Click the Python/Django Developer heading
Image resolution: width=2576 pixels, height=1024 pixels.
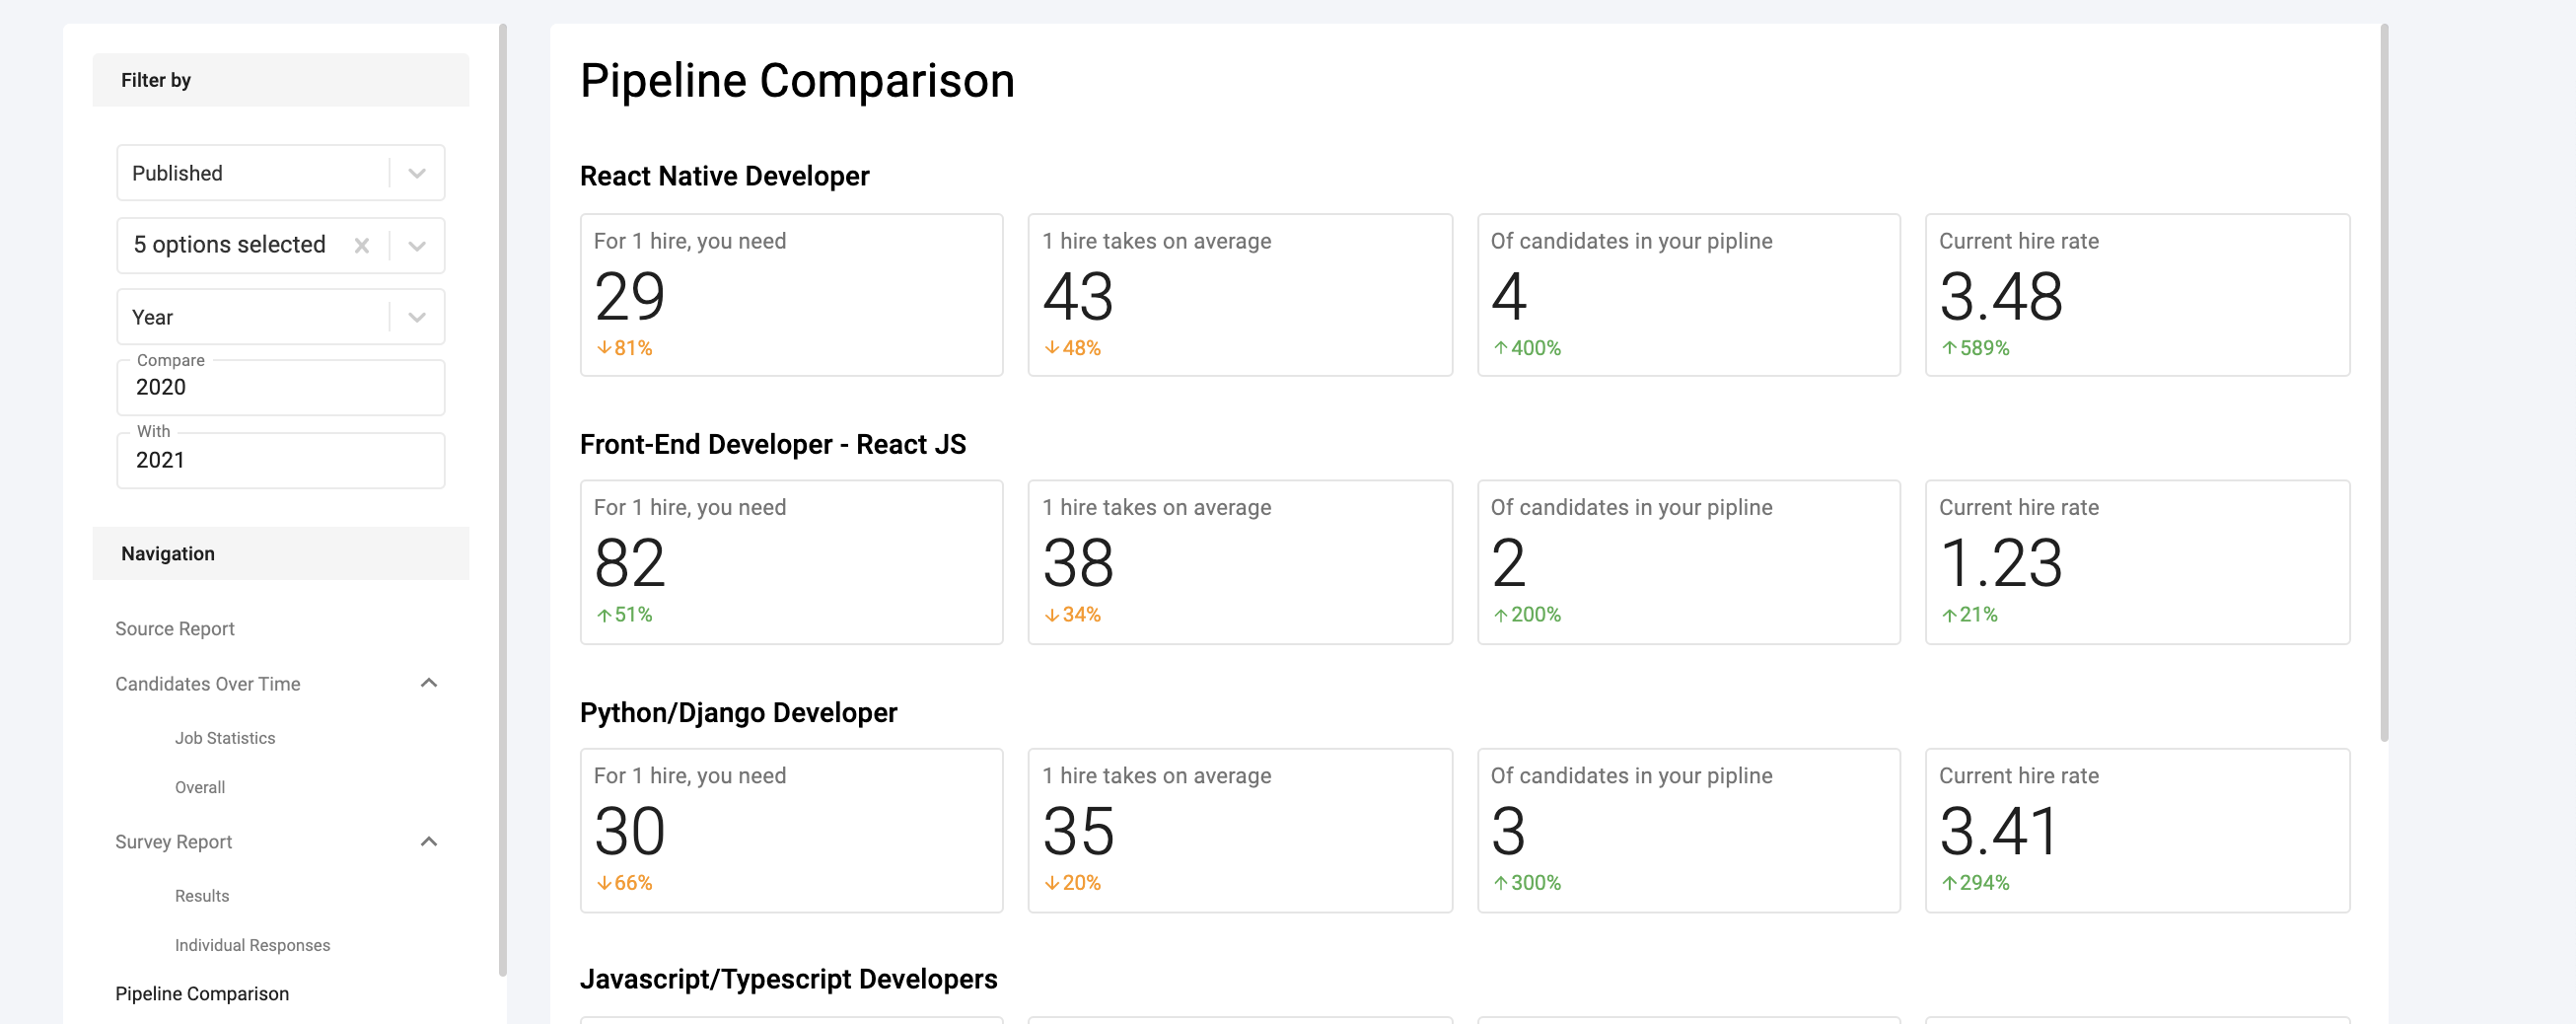pos(739,712)
